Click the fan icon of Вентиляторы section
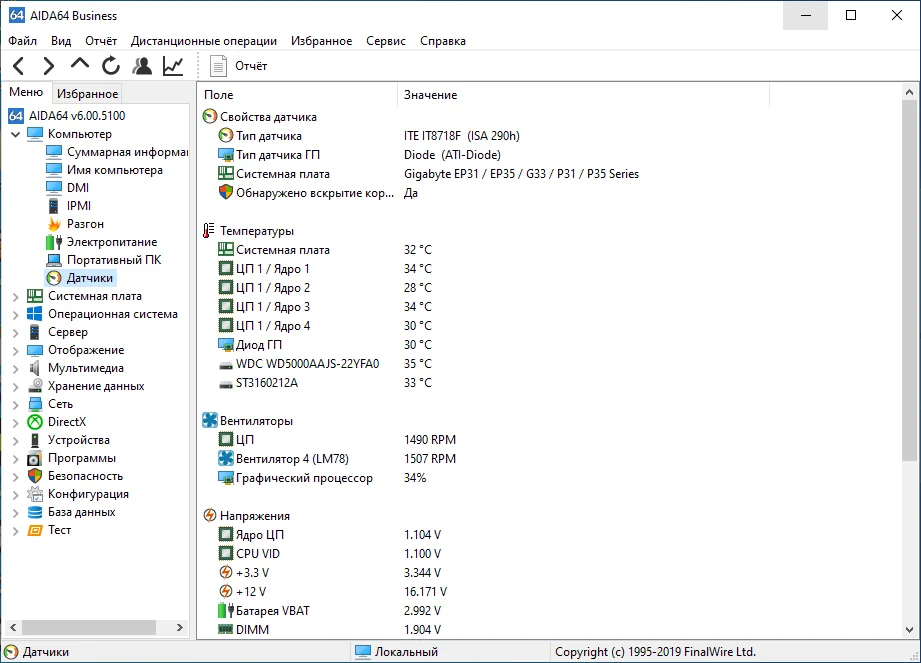 [x=210, y=420]
